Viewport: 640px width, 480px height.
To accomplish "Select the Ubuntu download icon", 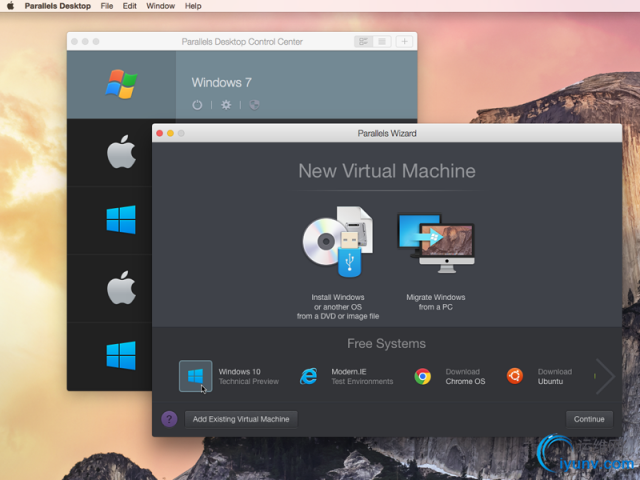I will 515,376.
